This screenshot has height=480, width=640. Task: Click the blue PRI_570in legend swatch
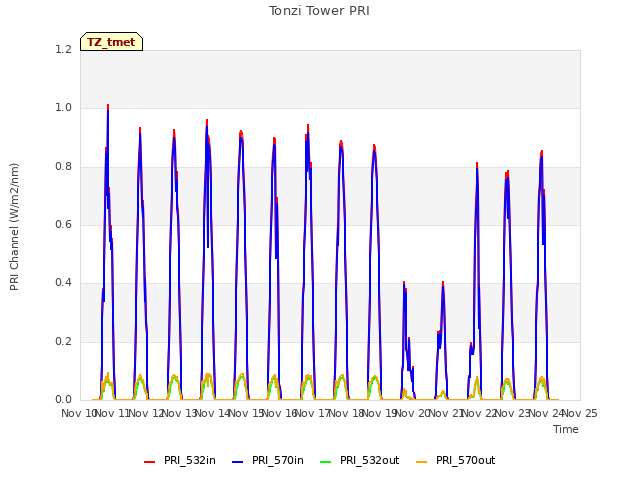pyautogui.click(x=238, y=461)
